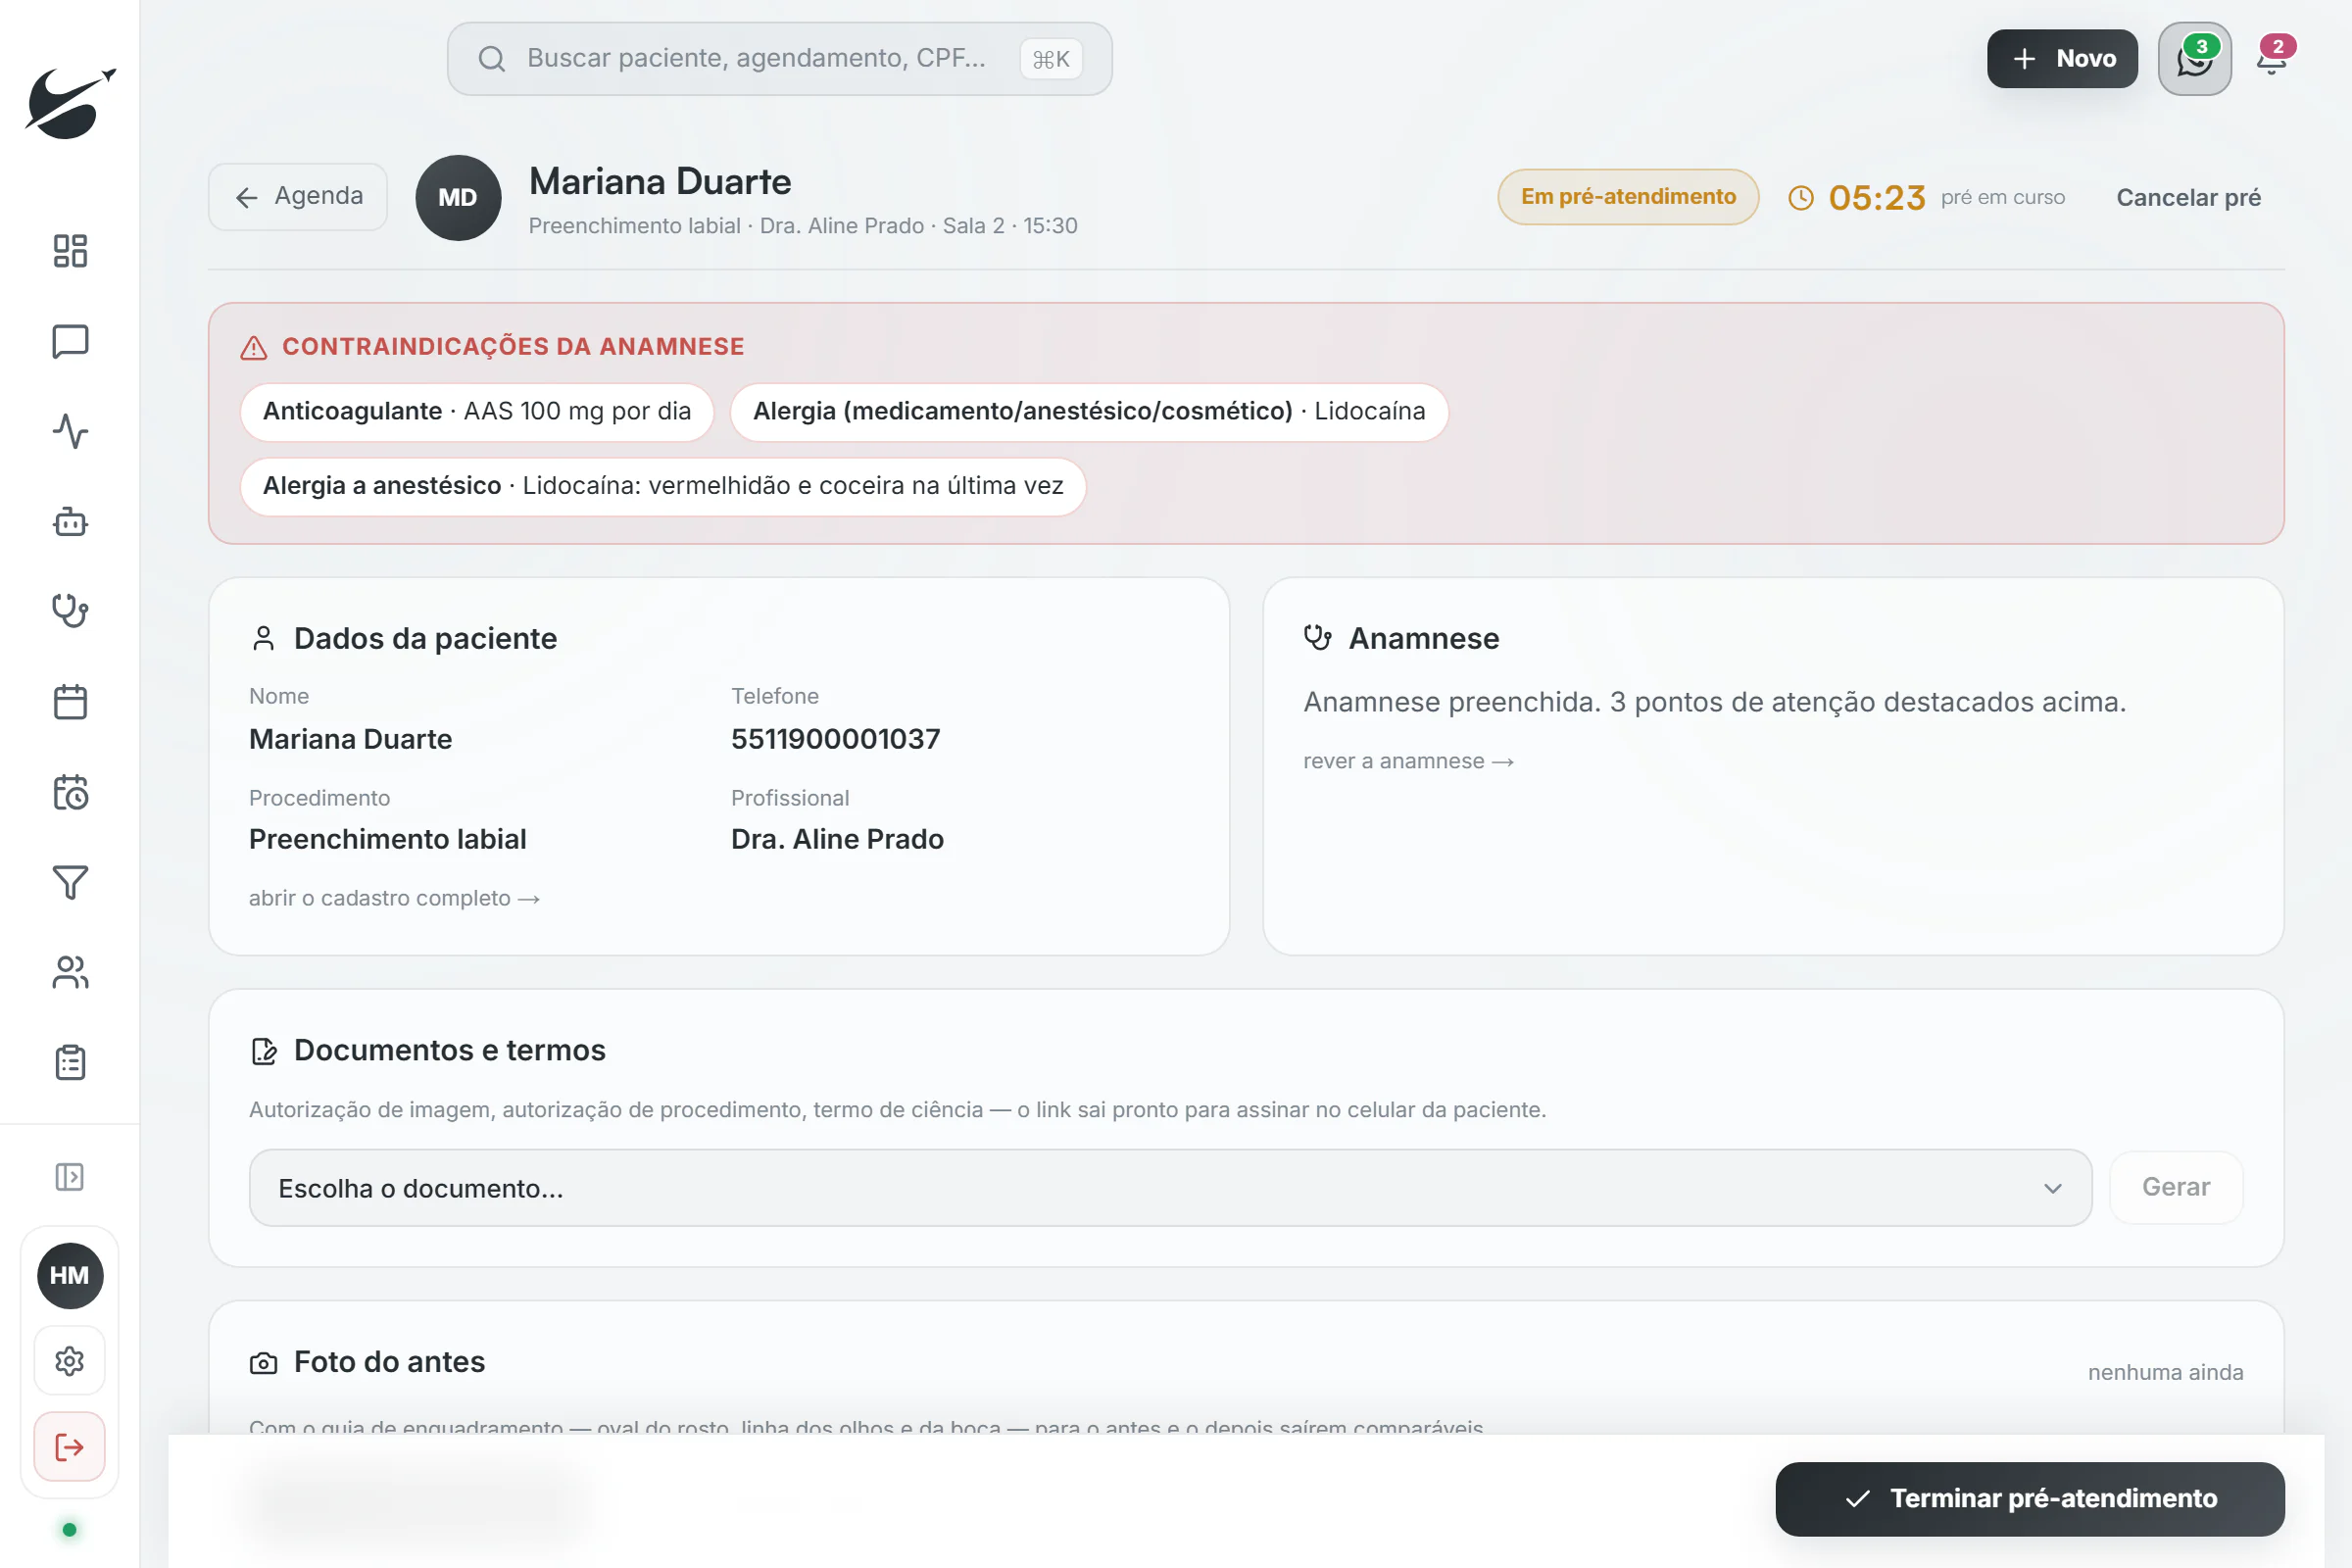Screen dimensions: 2352x1568
Task: Open link abrir o cadastro completo
Action: pyautogui.click(x=394, y=898)
